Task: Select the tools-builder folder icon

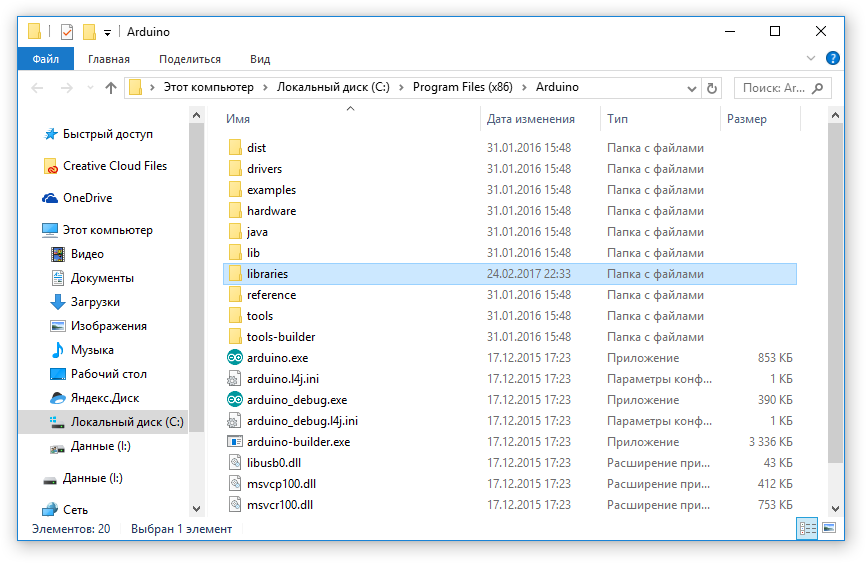Action: 235,336
